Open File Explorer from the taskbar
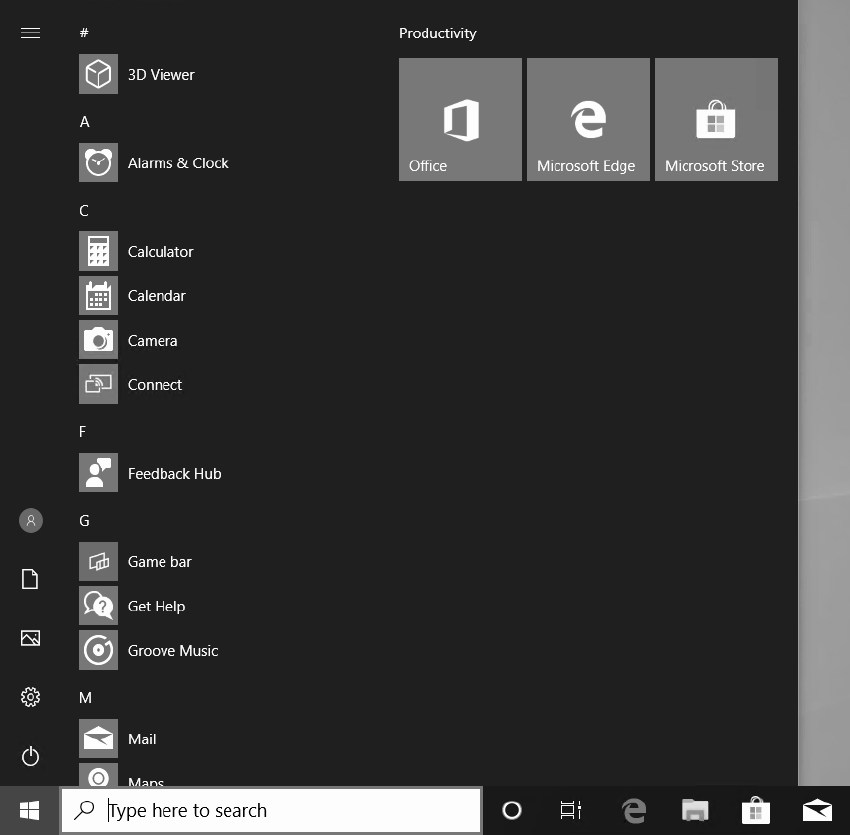Image resolution: width=850 pixels, height=835 pixels. tap(695, 810)
